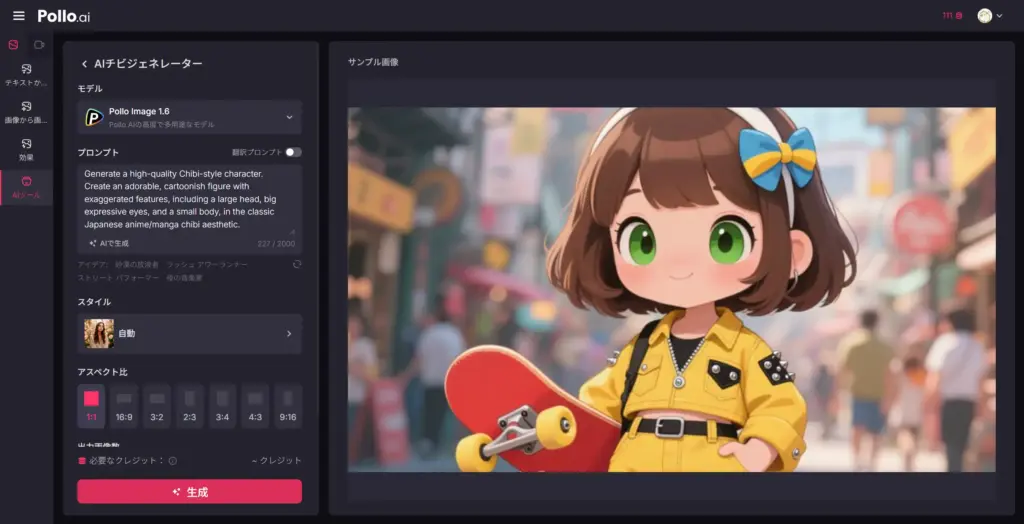
Task: Select the 1:1 aspect ratio
Action: (91, 406)
